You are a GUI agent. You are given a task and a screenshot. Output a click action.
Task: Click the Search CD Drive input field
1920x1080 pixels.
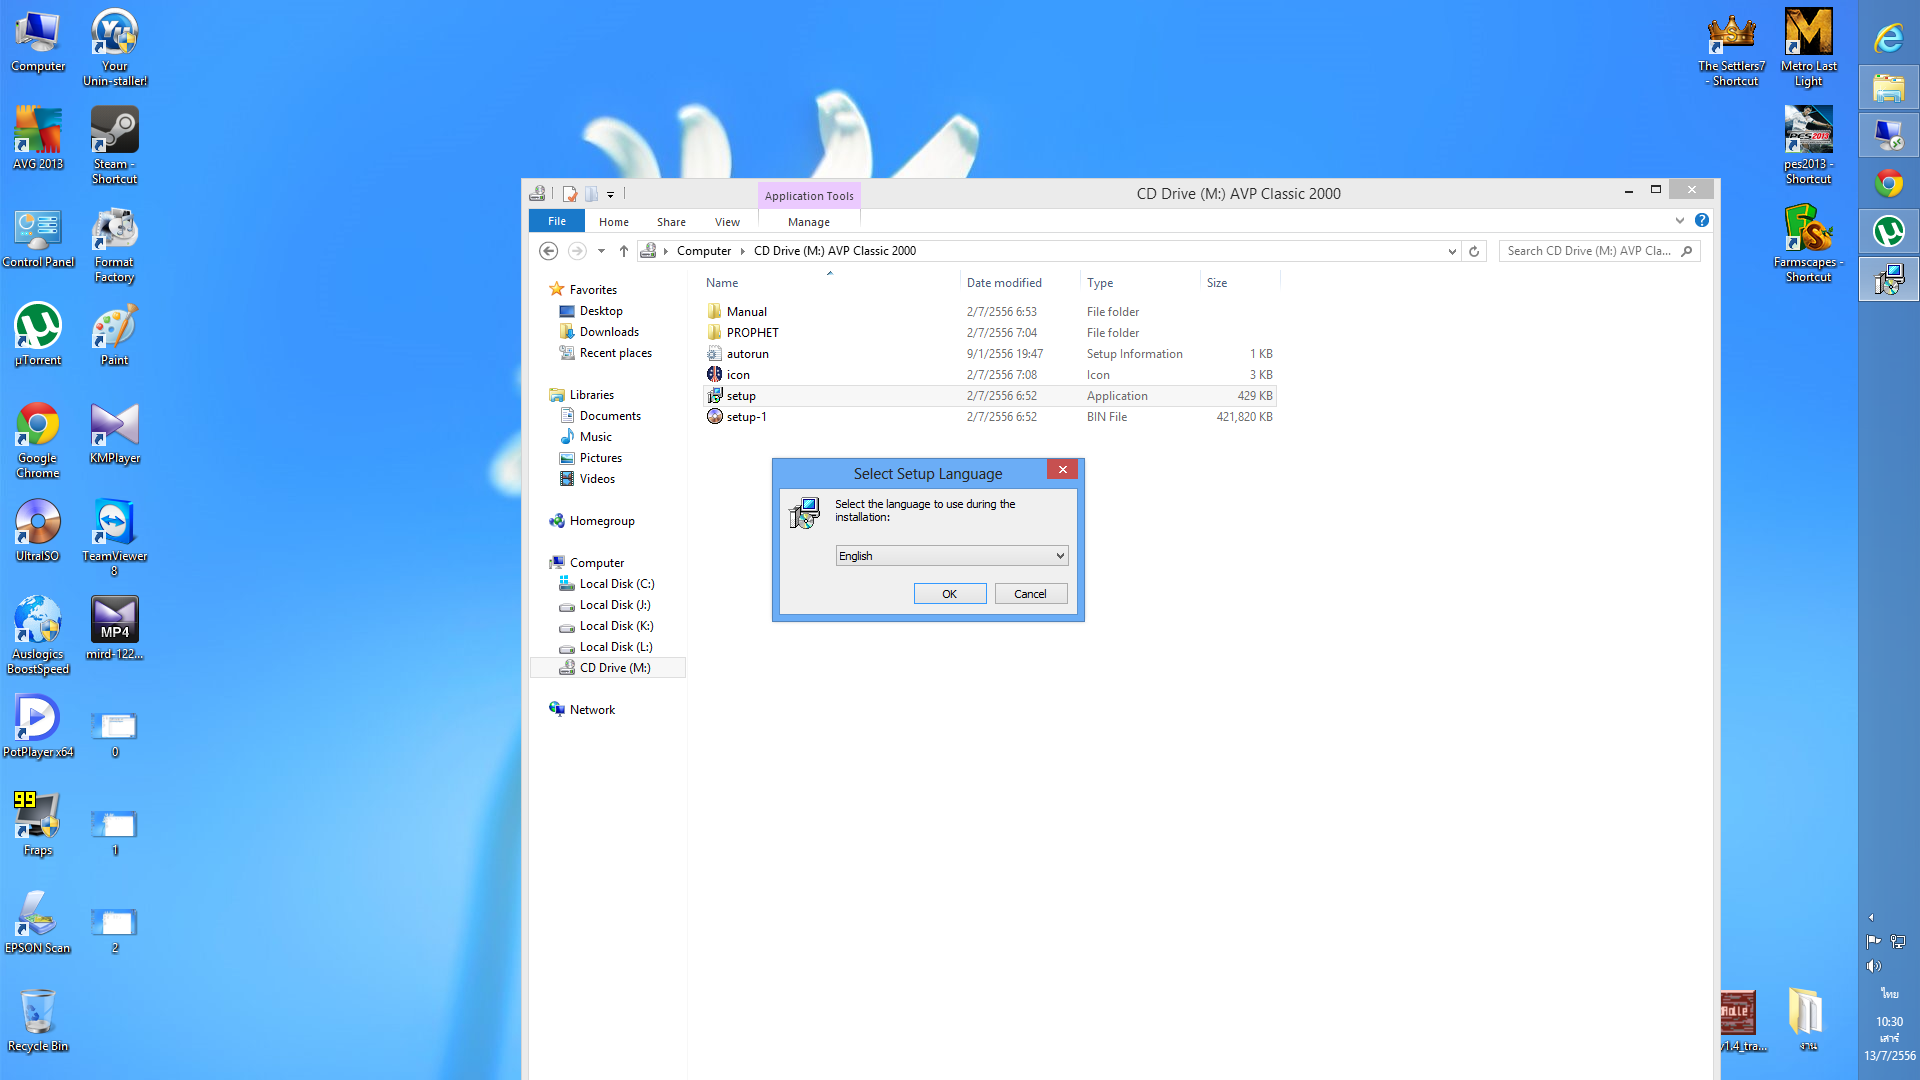(x=1588, y=251)
